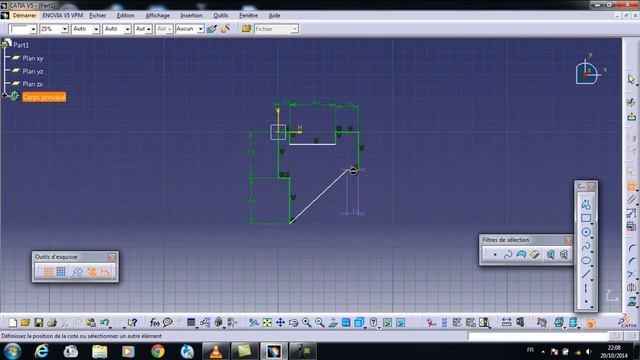Click the surface filter in Filtres de sélection

pos(521,255)
